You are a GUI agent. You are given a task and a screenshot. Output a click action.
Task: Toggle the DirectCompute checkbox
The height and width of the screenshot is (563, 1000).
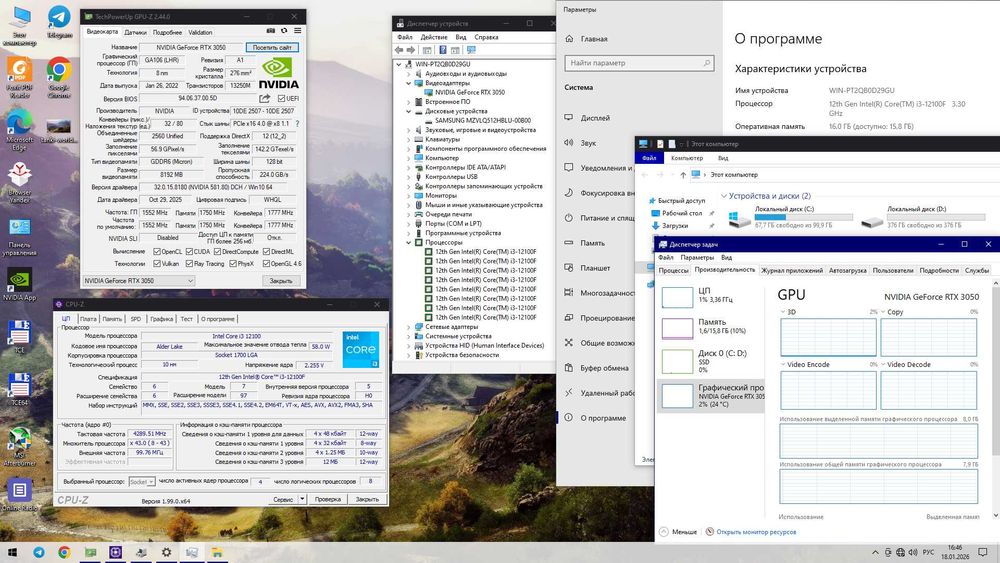pos(217,252)
